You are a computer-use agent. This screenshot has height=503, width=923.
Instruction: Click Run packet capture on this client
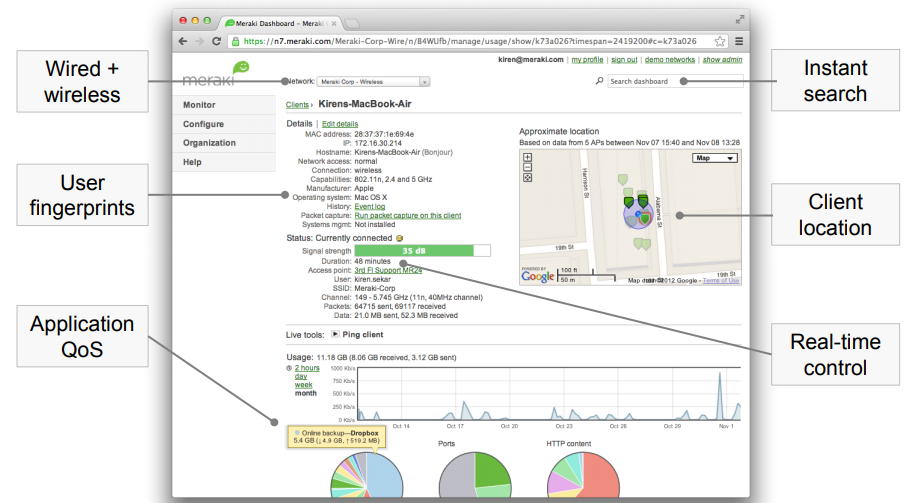point(408,215)
